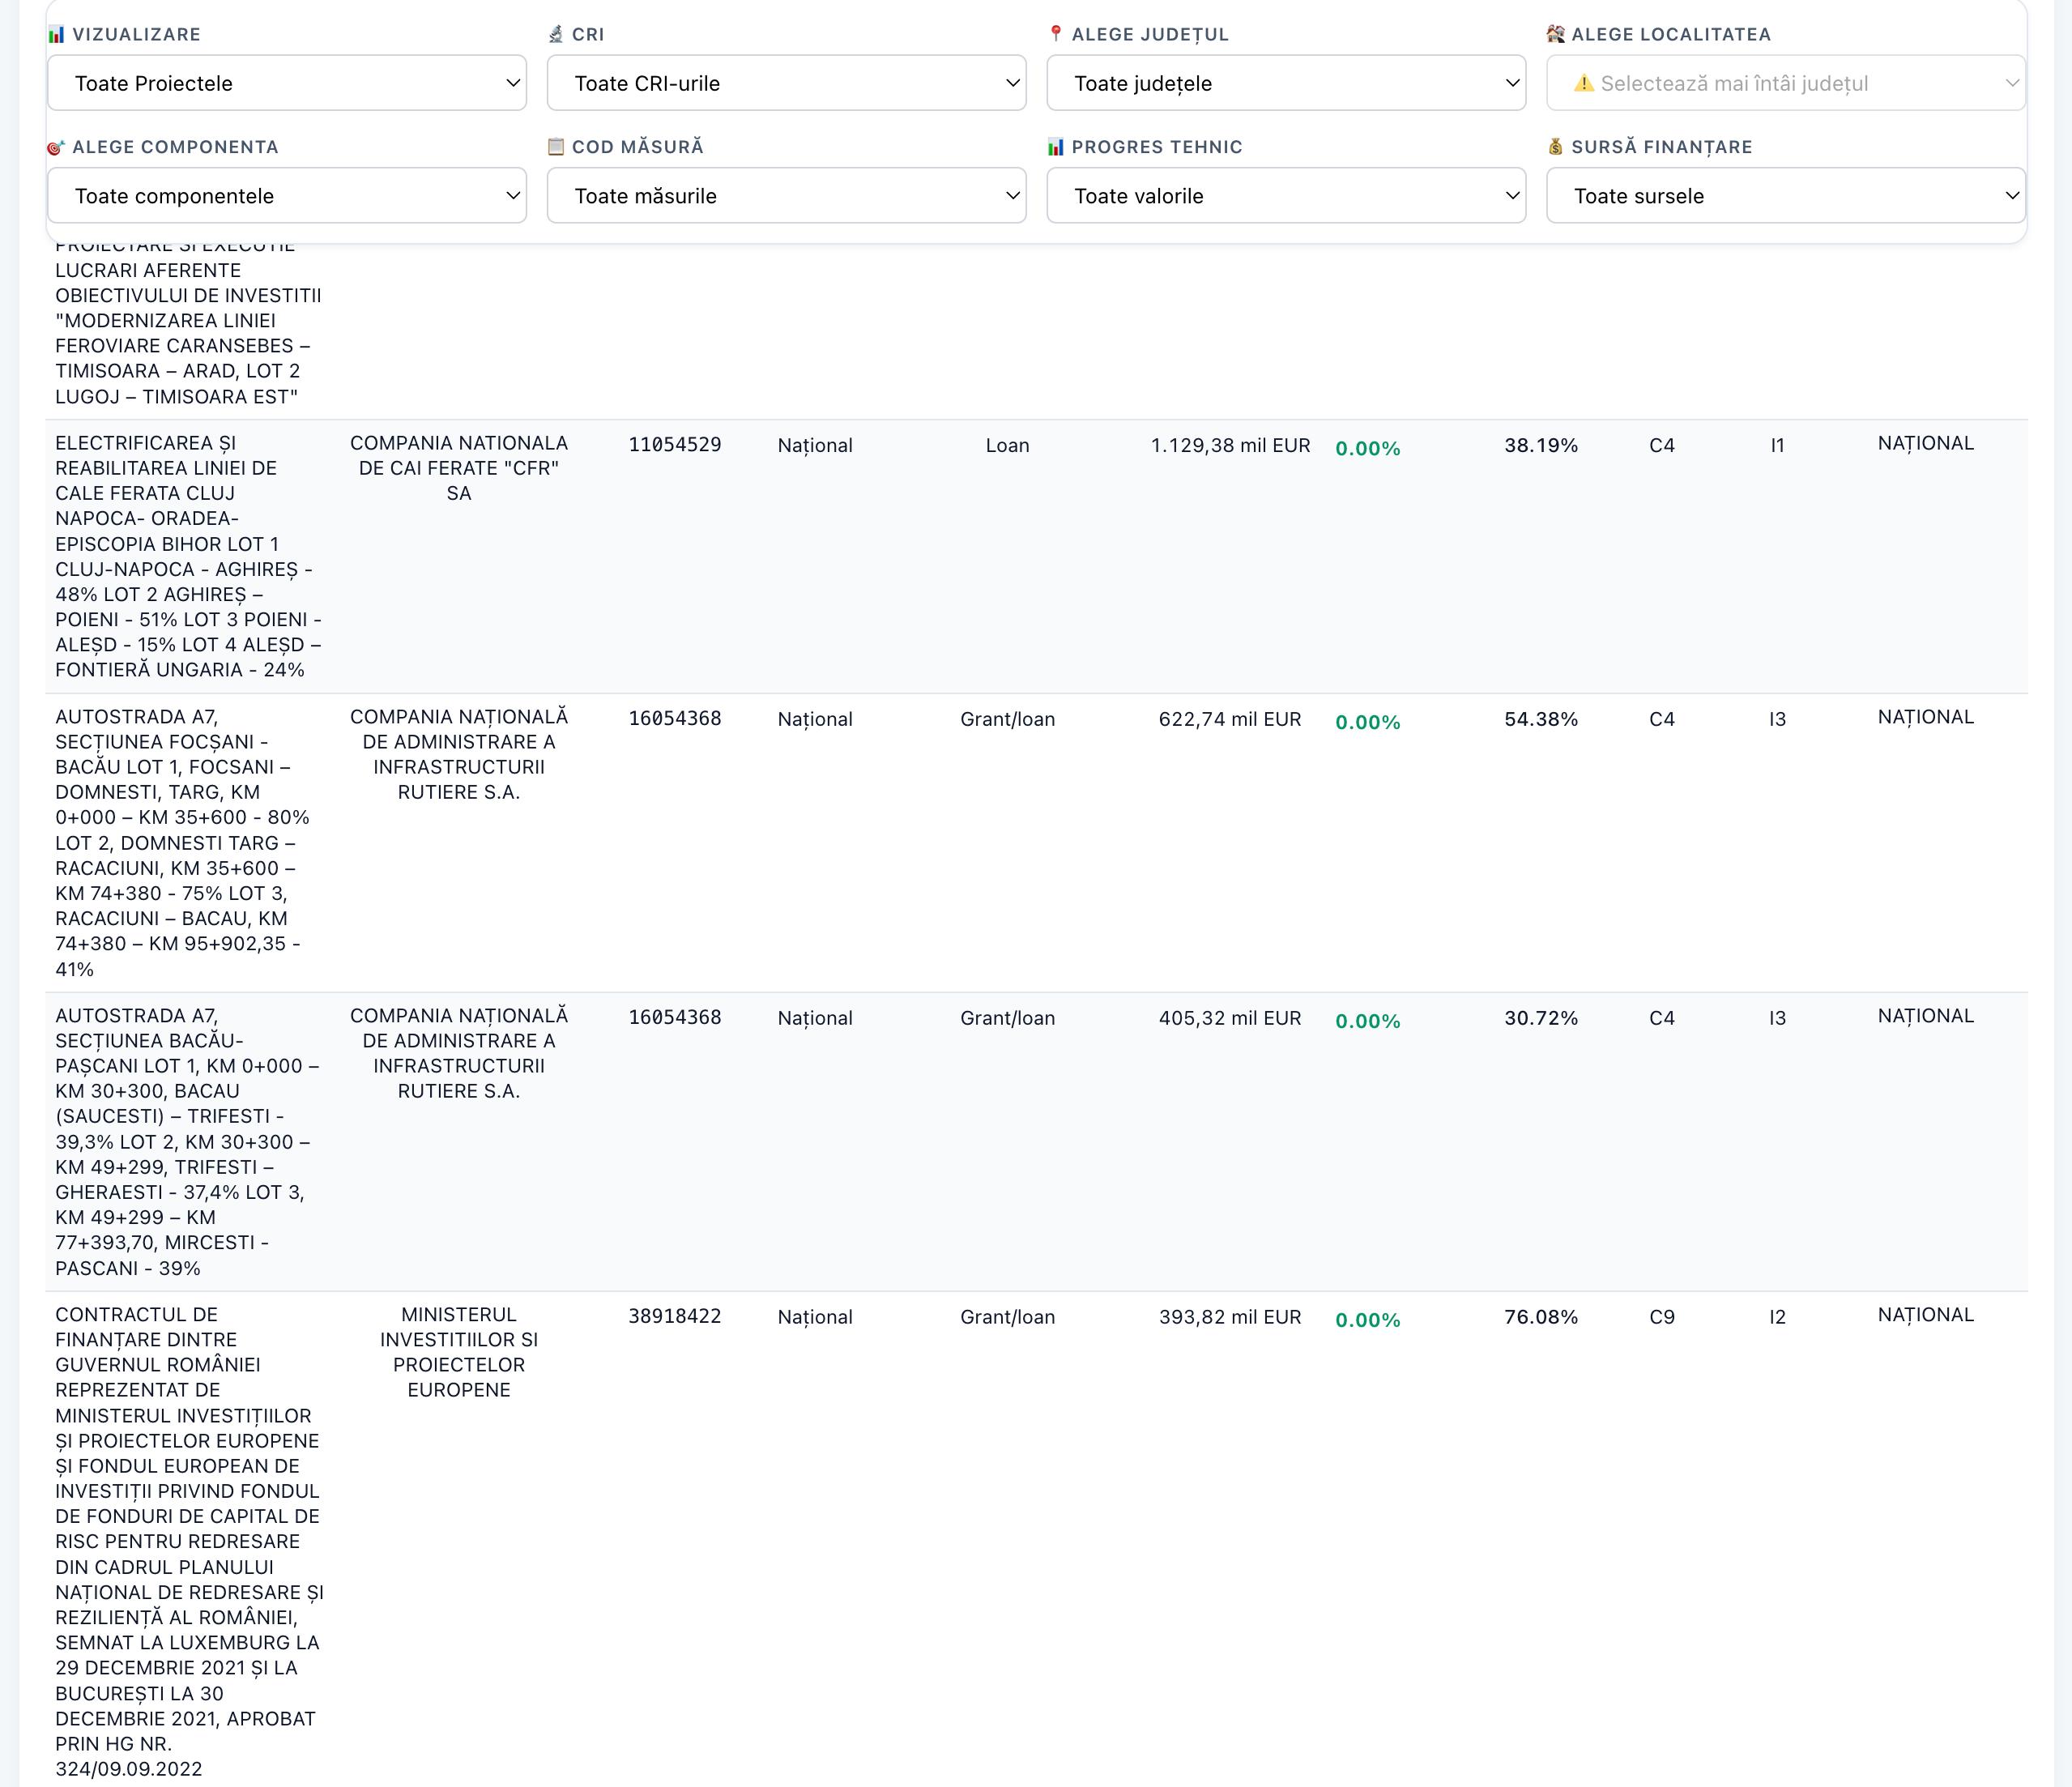The image size is (2072, 1787).
Task: Open the Toate CRI-urile dropdown
Action: (787, 83)
